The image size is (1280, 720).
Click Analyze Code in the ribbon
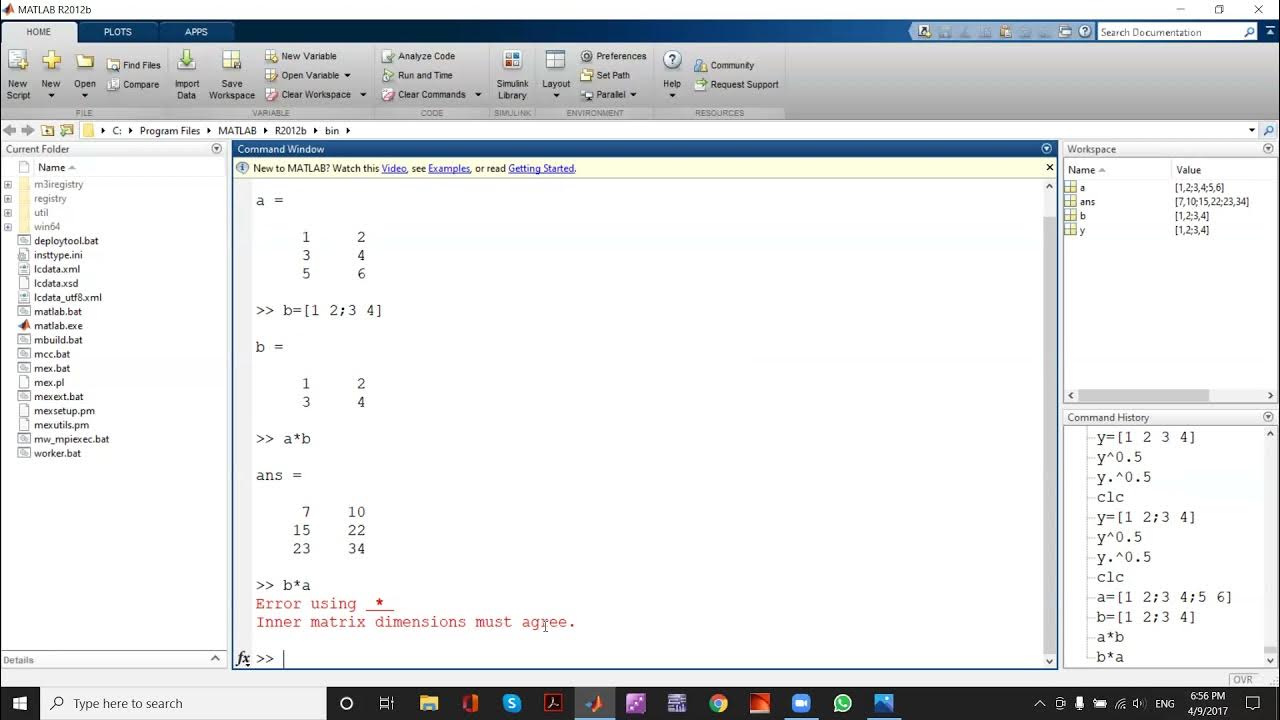click(x=418, y=56)
